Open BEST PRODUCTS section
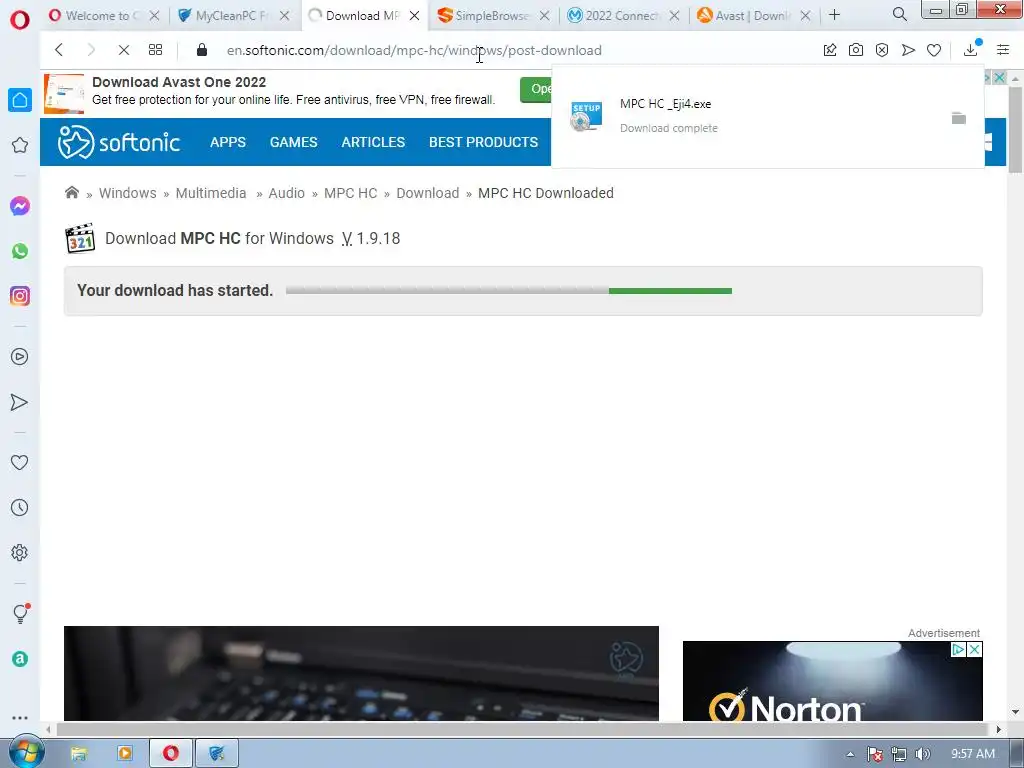The image size is (1024, 768). [483, 142]
